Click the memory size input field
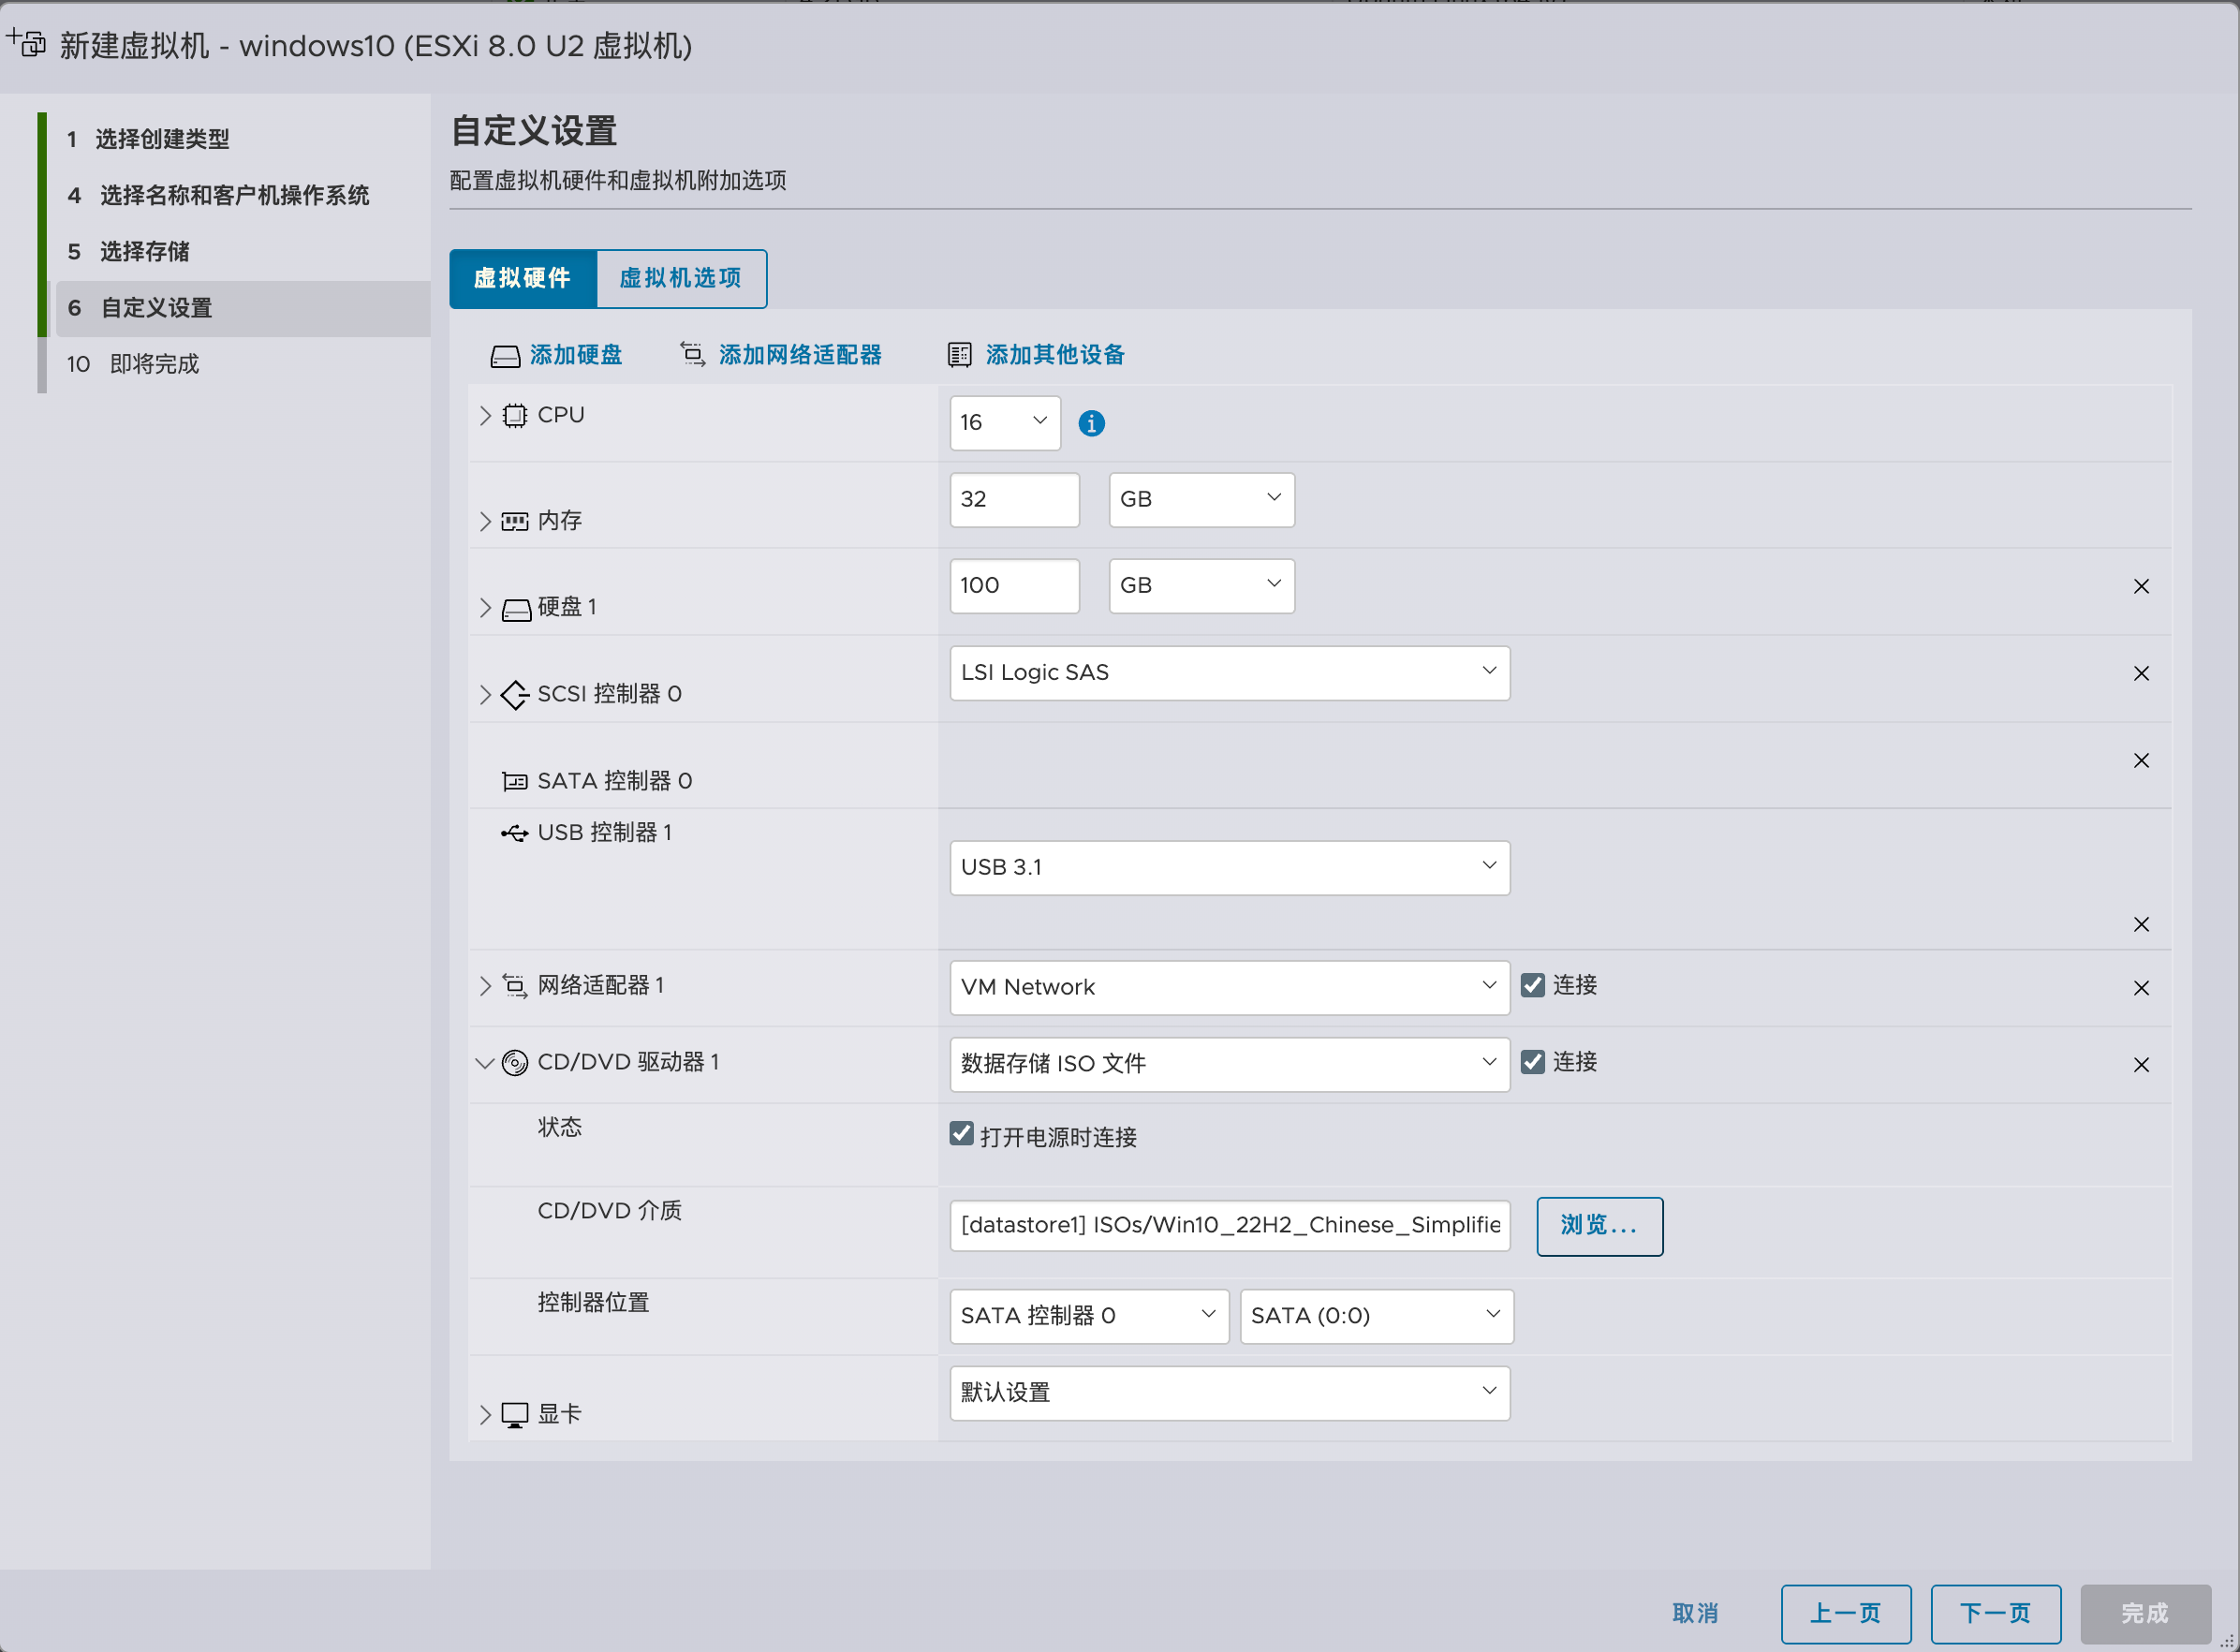The height and width of the screenshot is (1652, 2240). pos(1013,500)
